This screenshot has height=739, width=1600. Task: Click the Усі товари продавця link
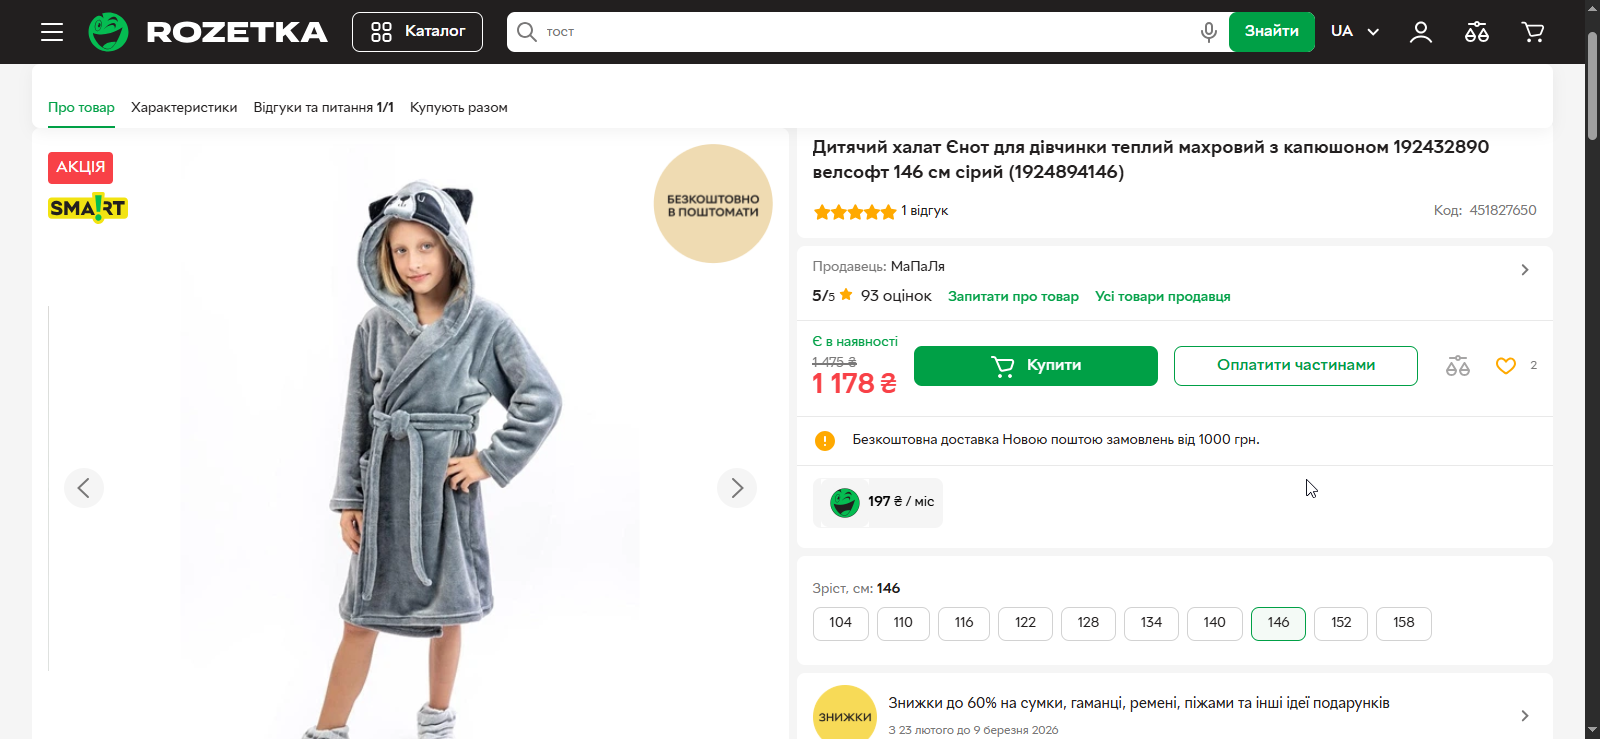(1162, 297)
